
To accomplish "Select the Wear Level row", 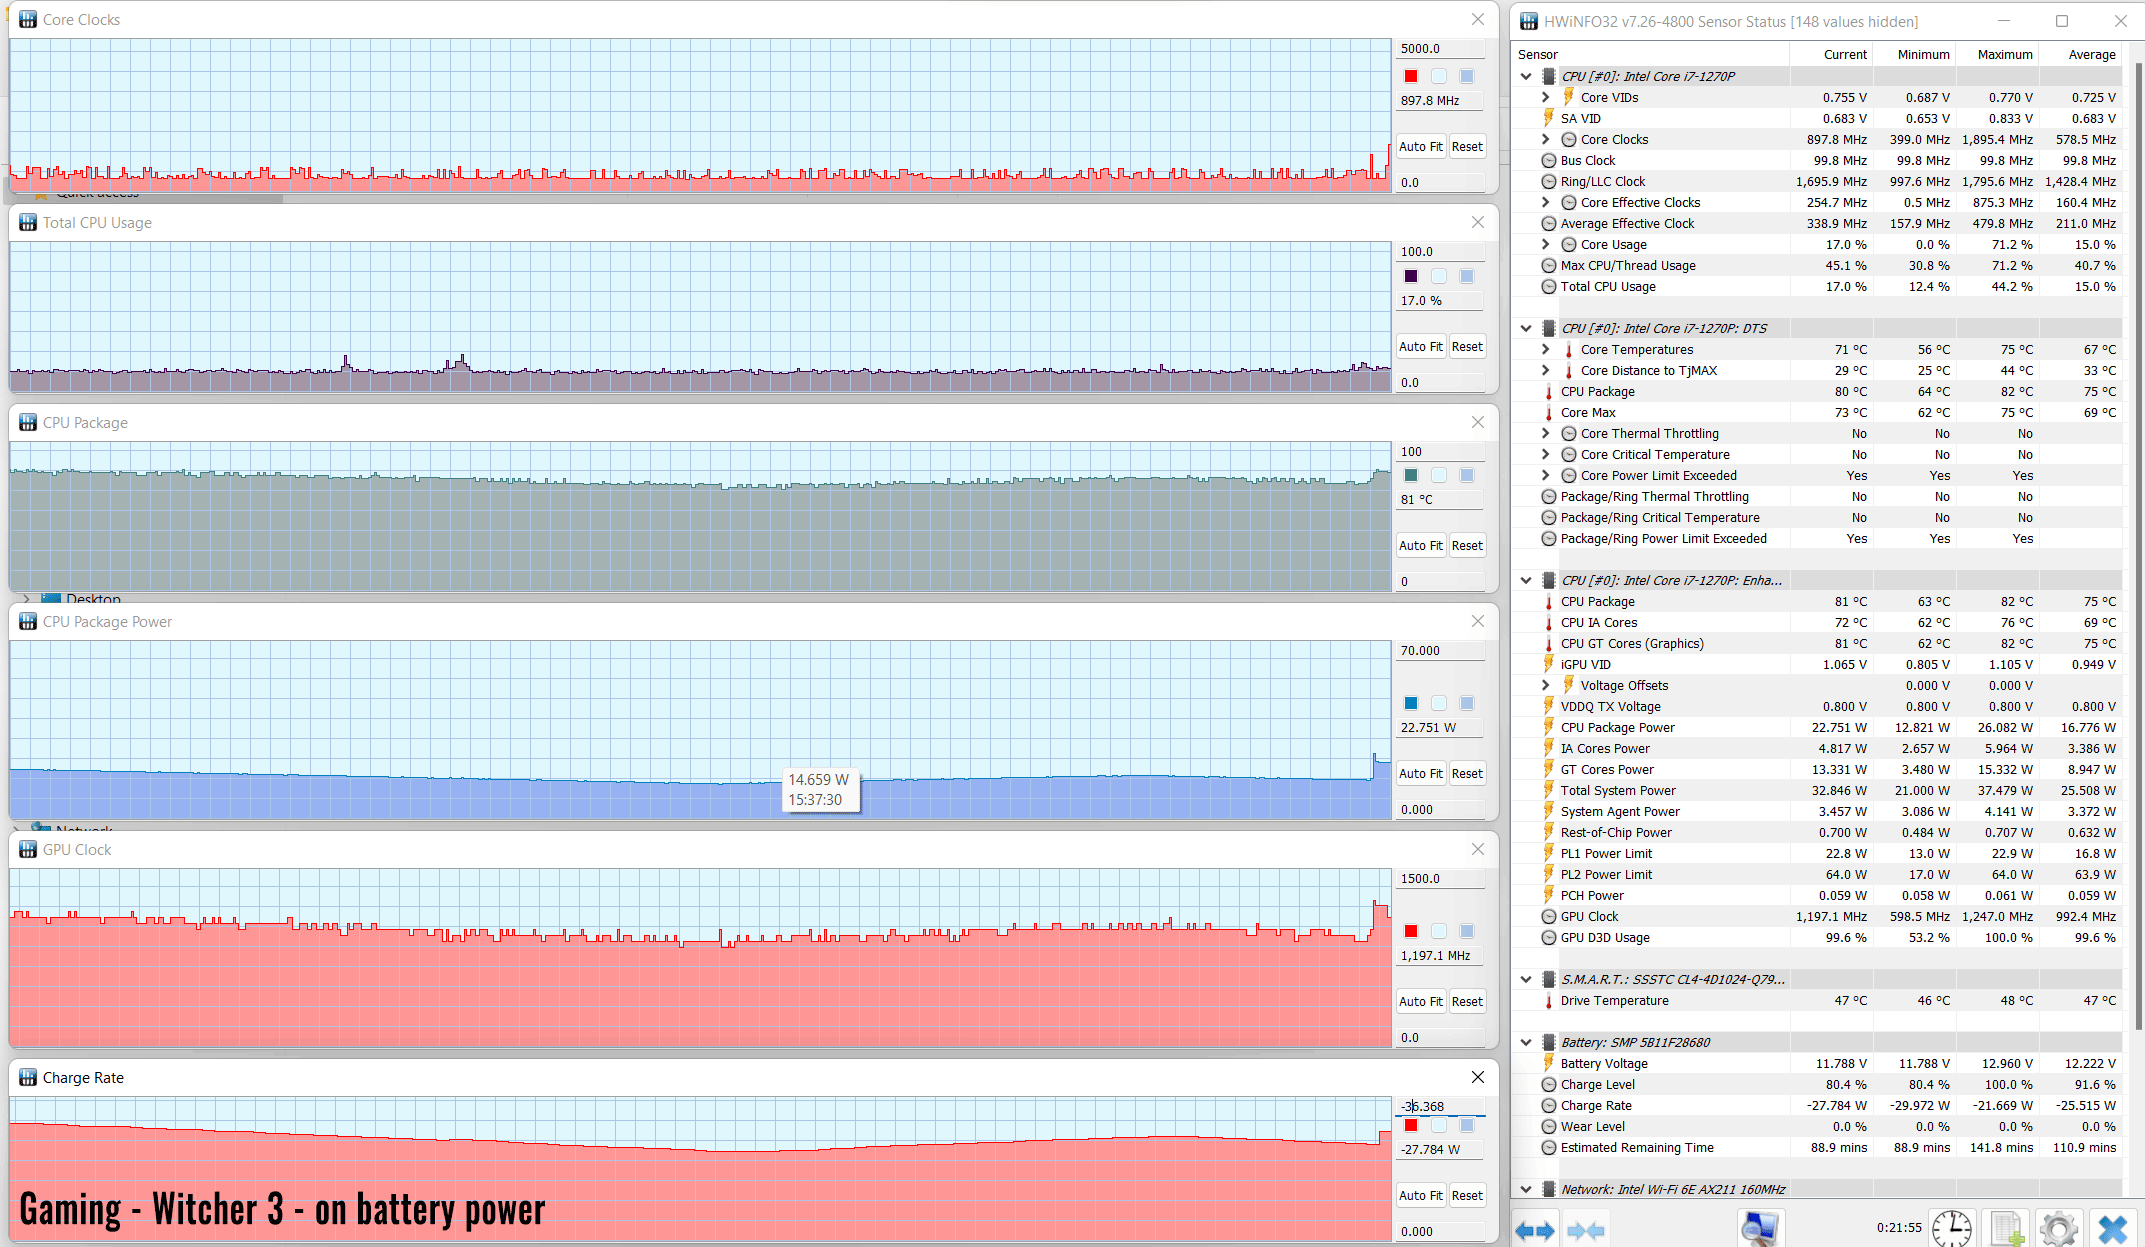I will (1817, 1126).
